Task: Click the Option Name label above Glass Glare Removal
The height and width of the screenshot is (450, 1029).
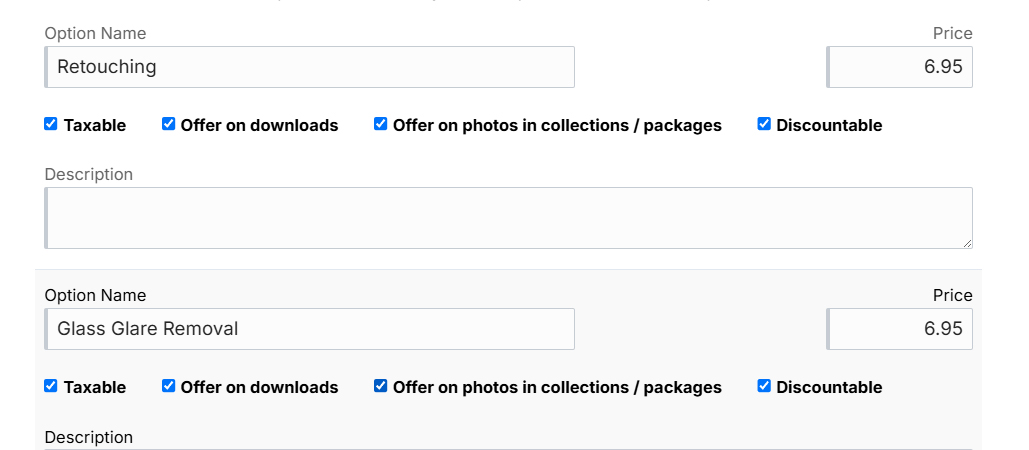Action: click(95, 295)
